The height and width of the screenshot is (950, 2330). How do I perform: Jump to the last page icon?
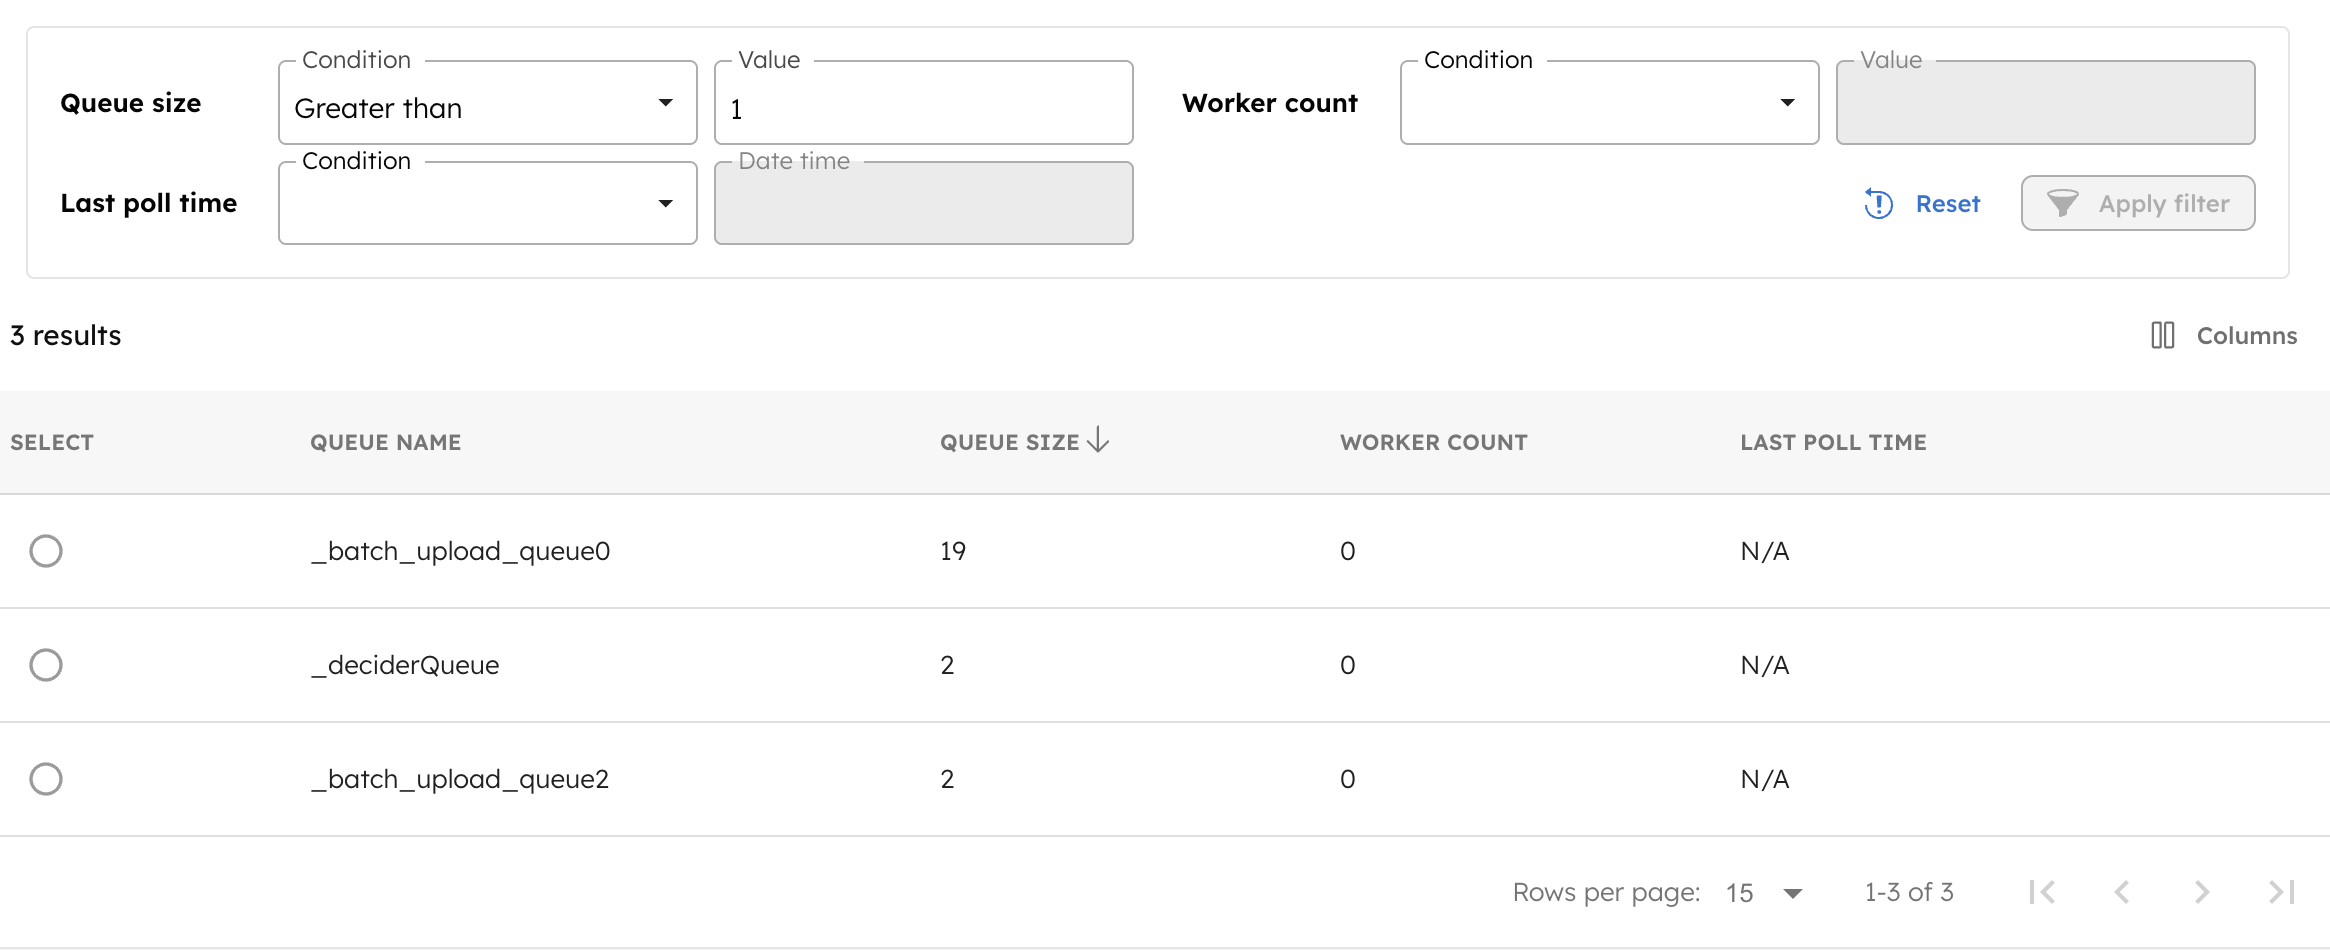point(2279,891)
